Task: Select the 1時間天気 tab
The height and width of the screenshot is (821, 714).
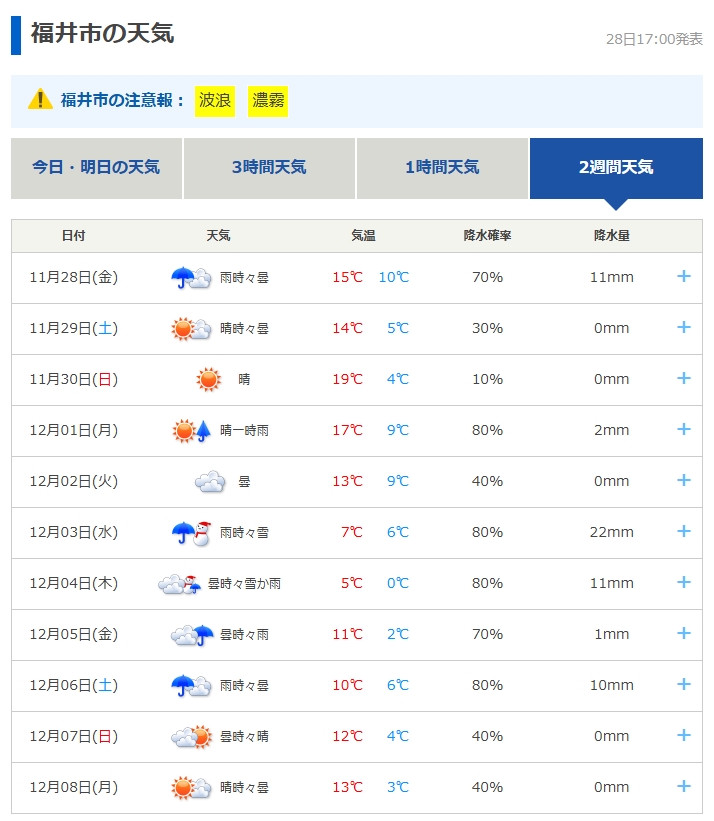Action: pyautogui.click(x=442, y=168)
